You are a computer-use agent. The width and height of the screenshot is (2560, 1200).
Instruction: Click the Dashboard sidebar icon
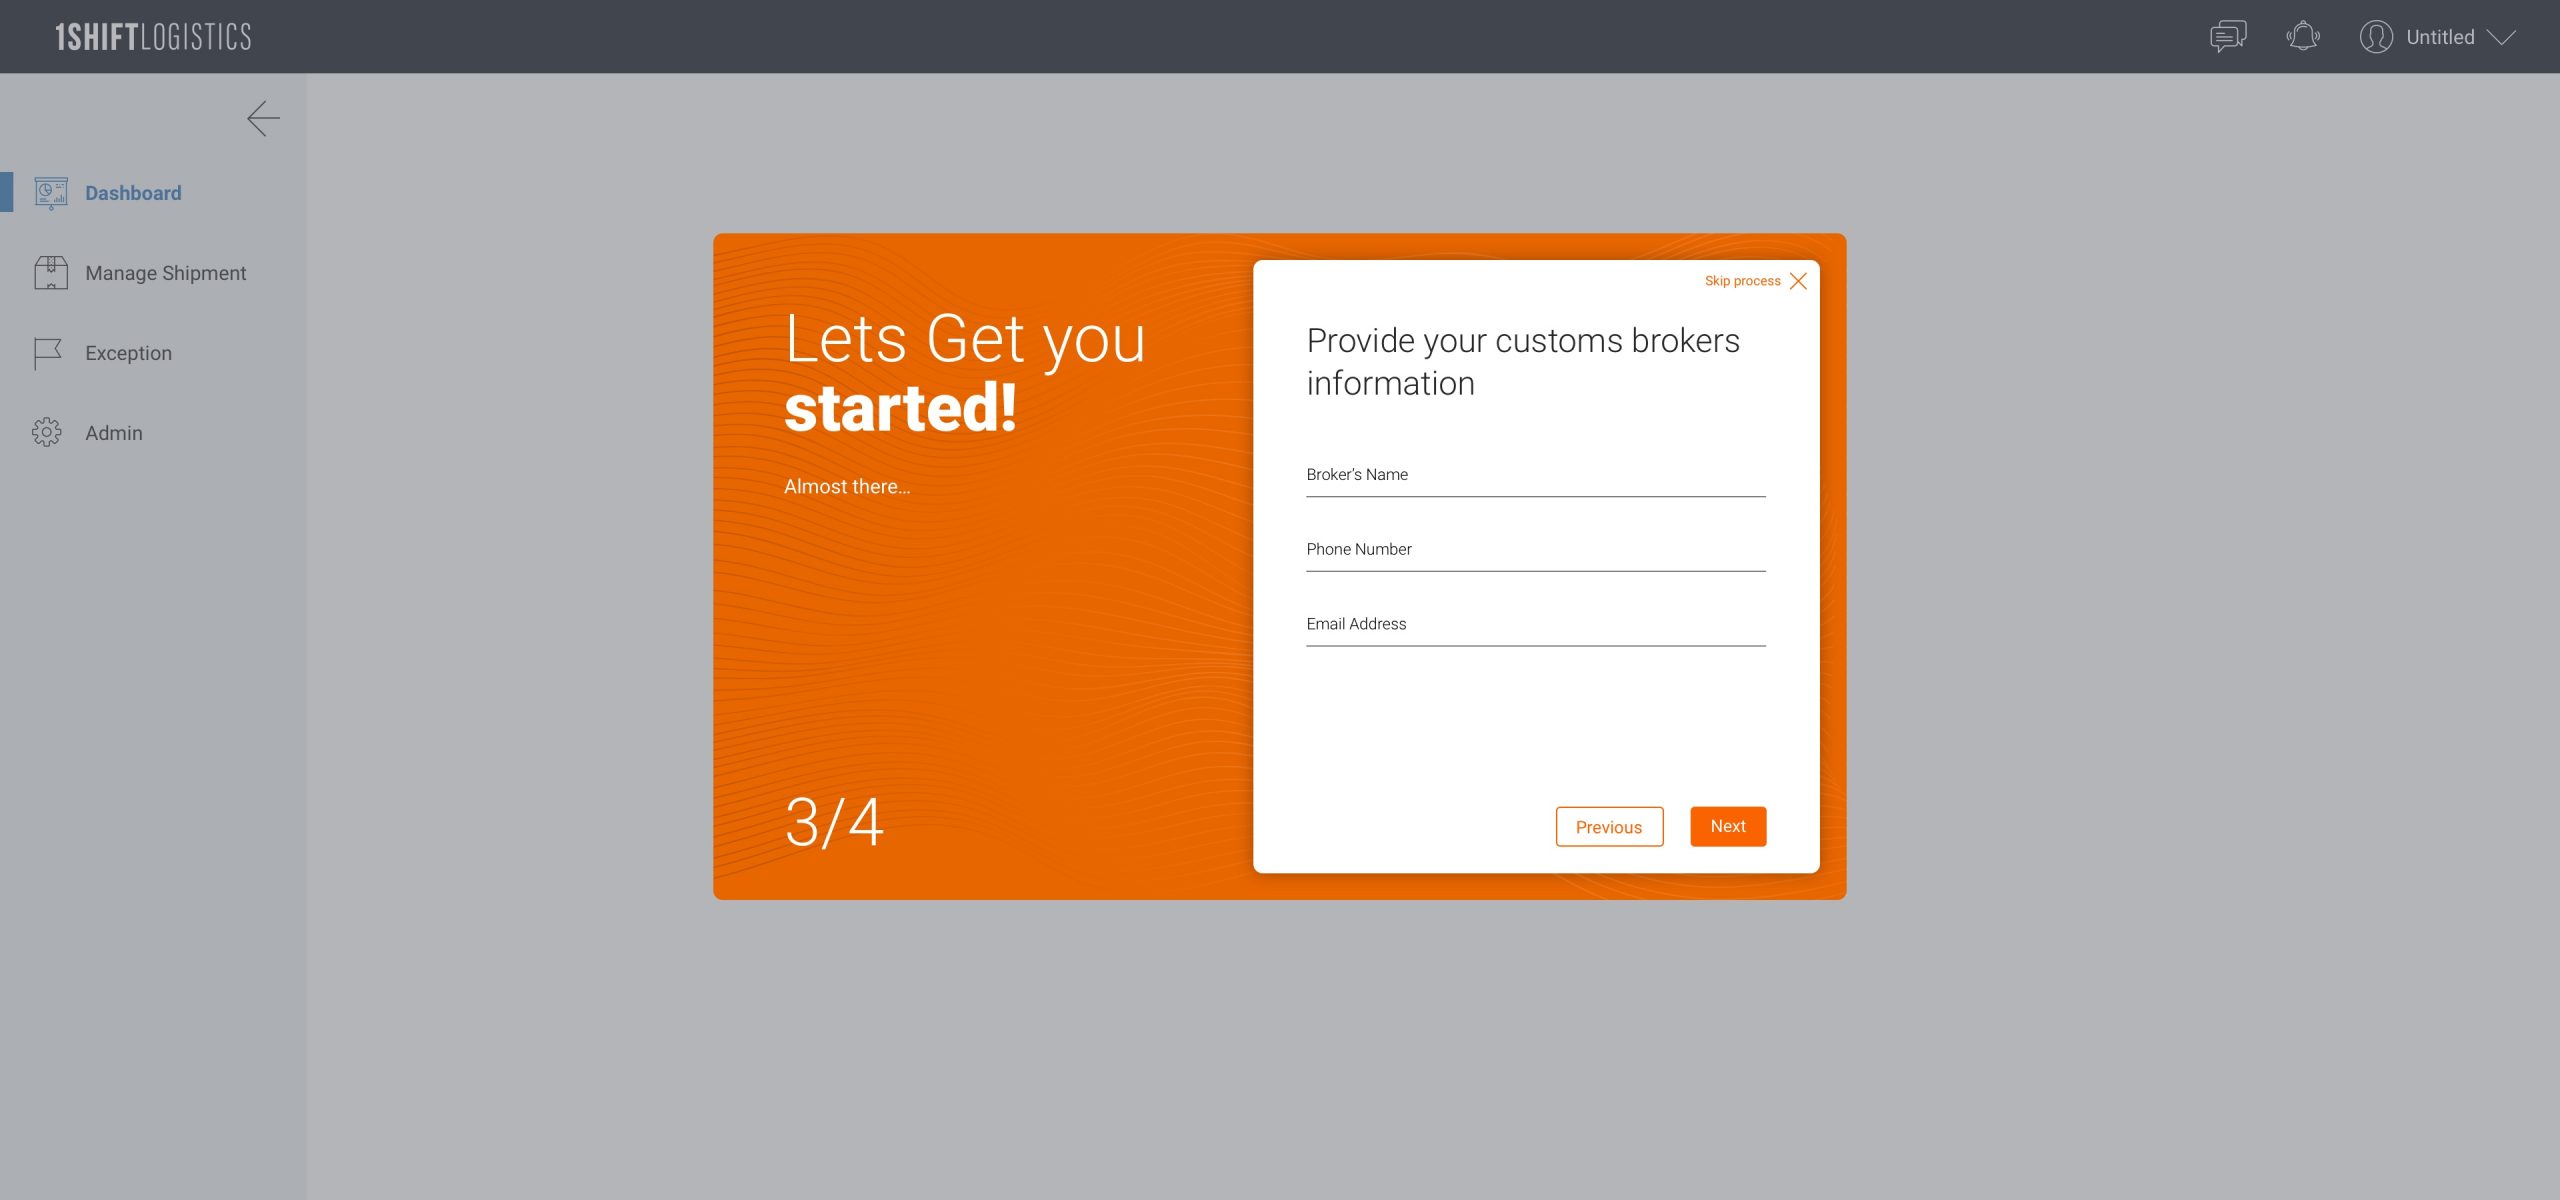click(x=47, y=193)
